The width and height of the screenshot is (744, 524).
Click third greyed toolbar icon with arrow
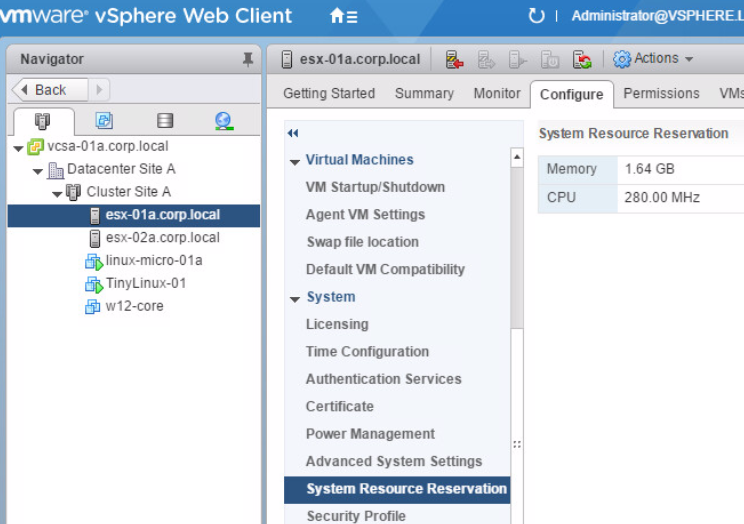[x=518, y=60]
